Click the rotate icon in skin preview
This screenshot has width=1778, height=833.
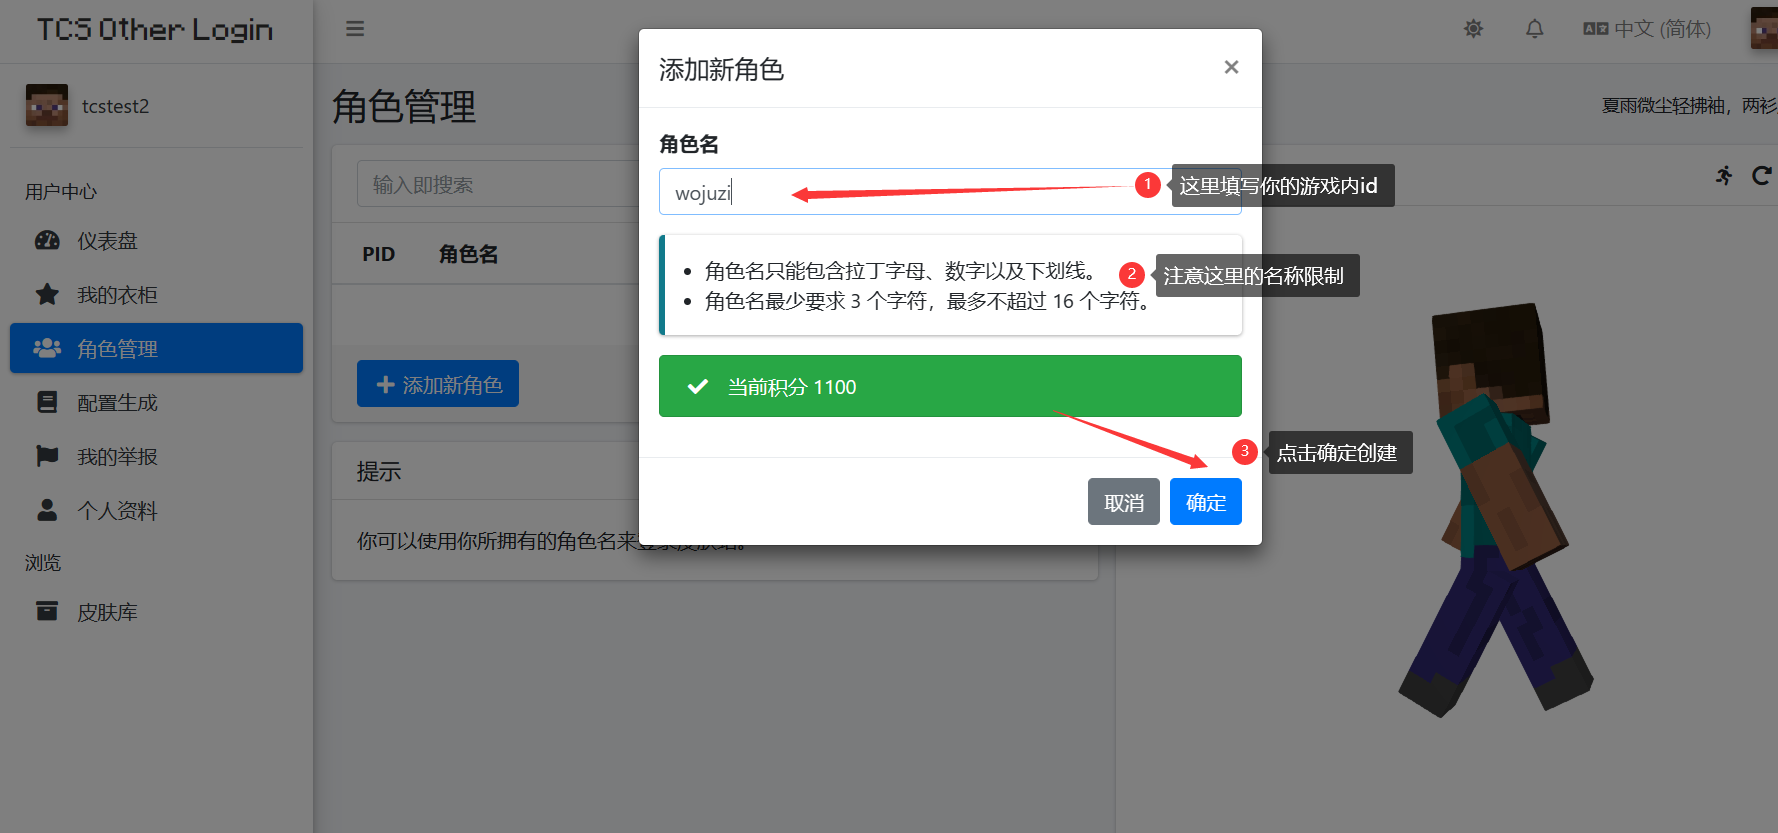[1761, 176]
